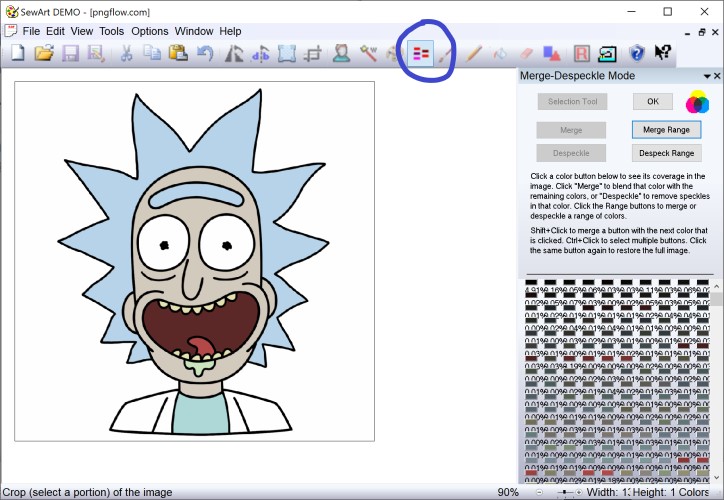This screenshot has height=500, width=724.
Task: Click the 90% zoom value in status bar
Action: (x=508, y=493)
